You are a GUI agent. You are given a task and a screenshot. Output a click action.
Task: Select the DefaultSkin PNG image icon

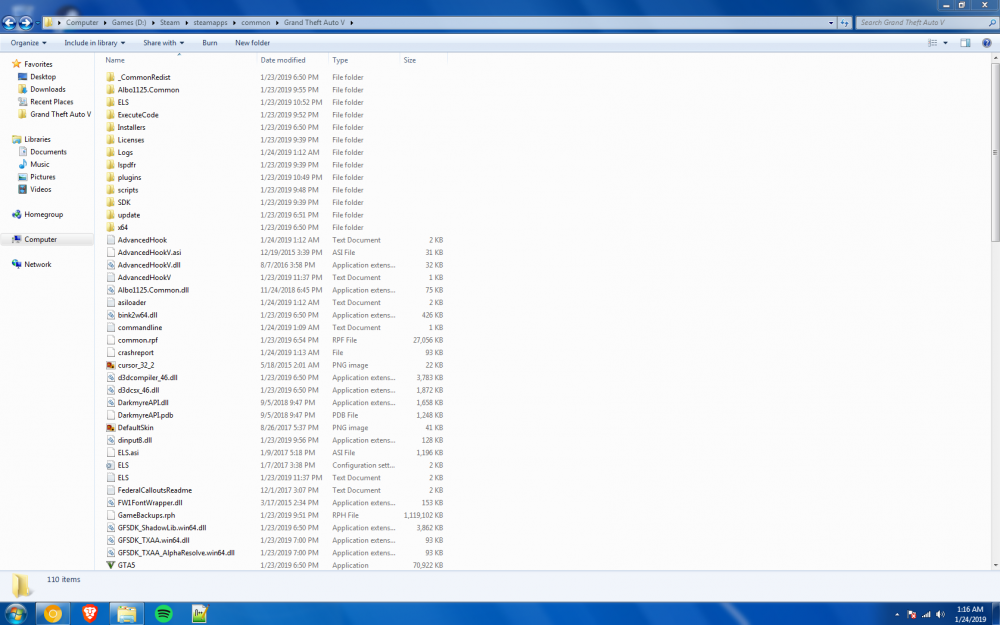tap(110, 428)
